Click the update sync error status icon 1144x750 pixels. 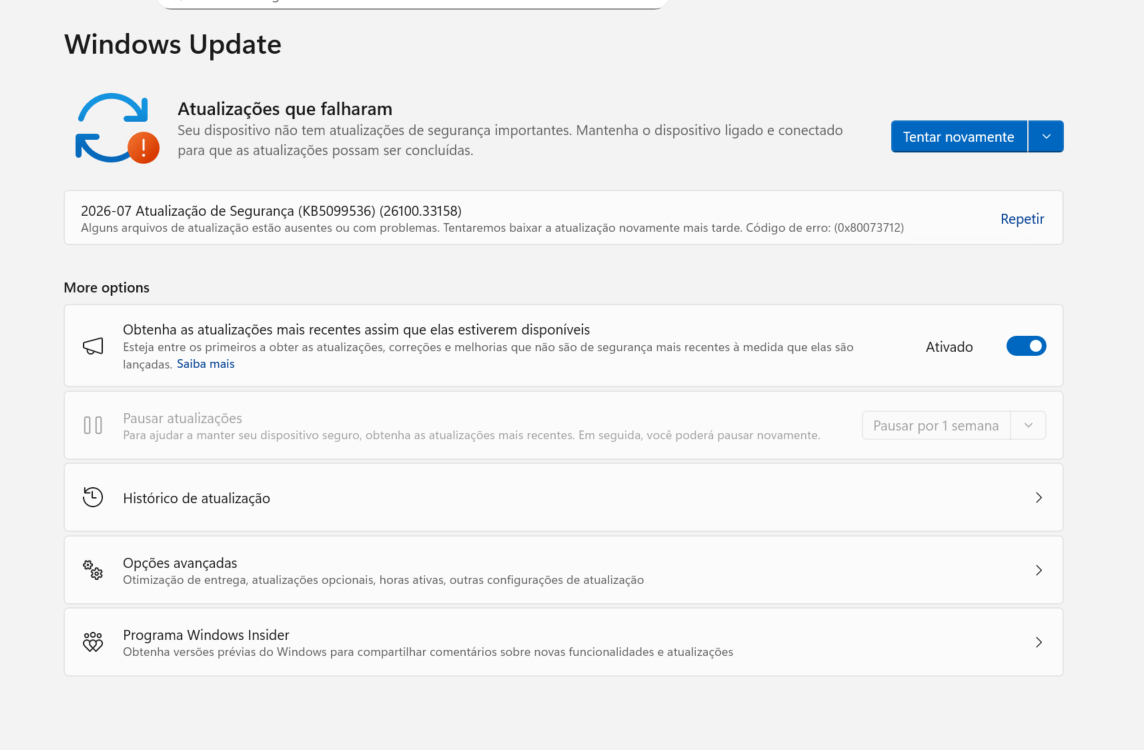[x=117, y=128]
